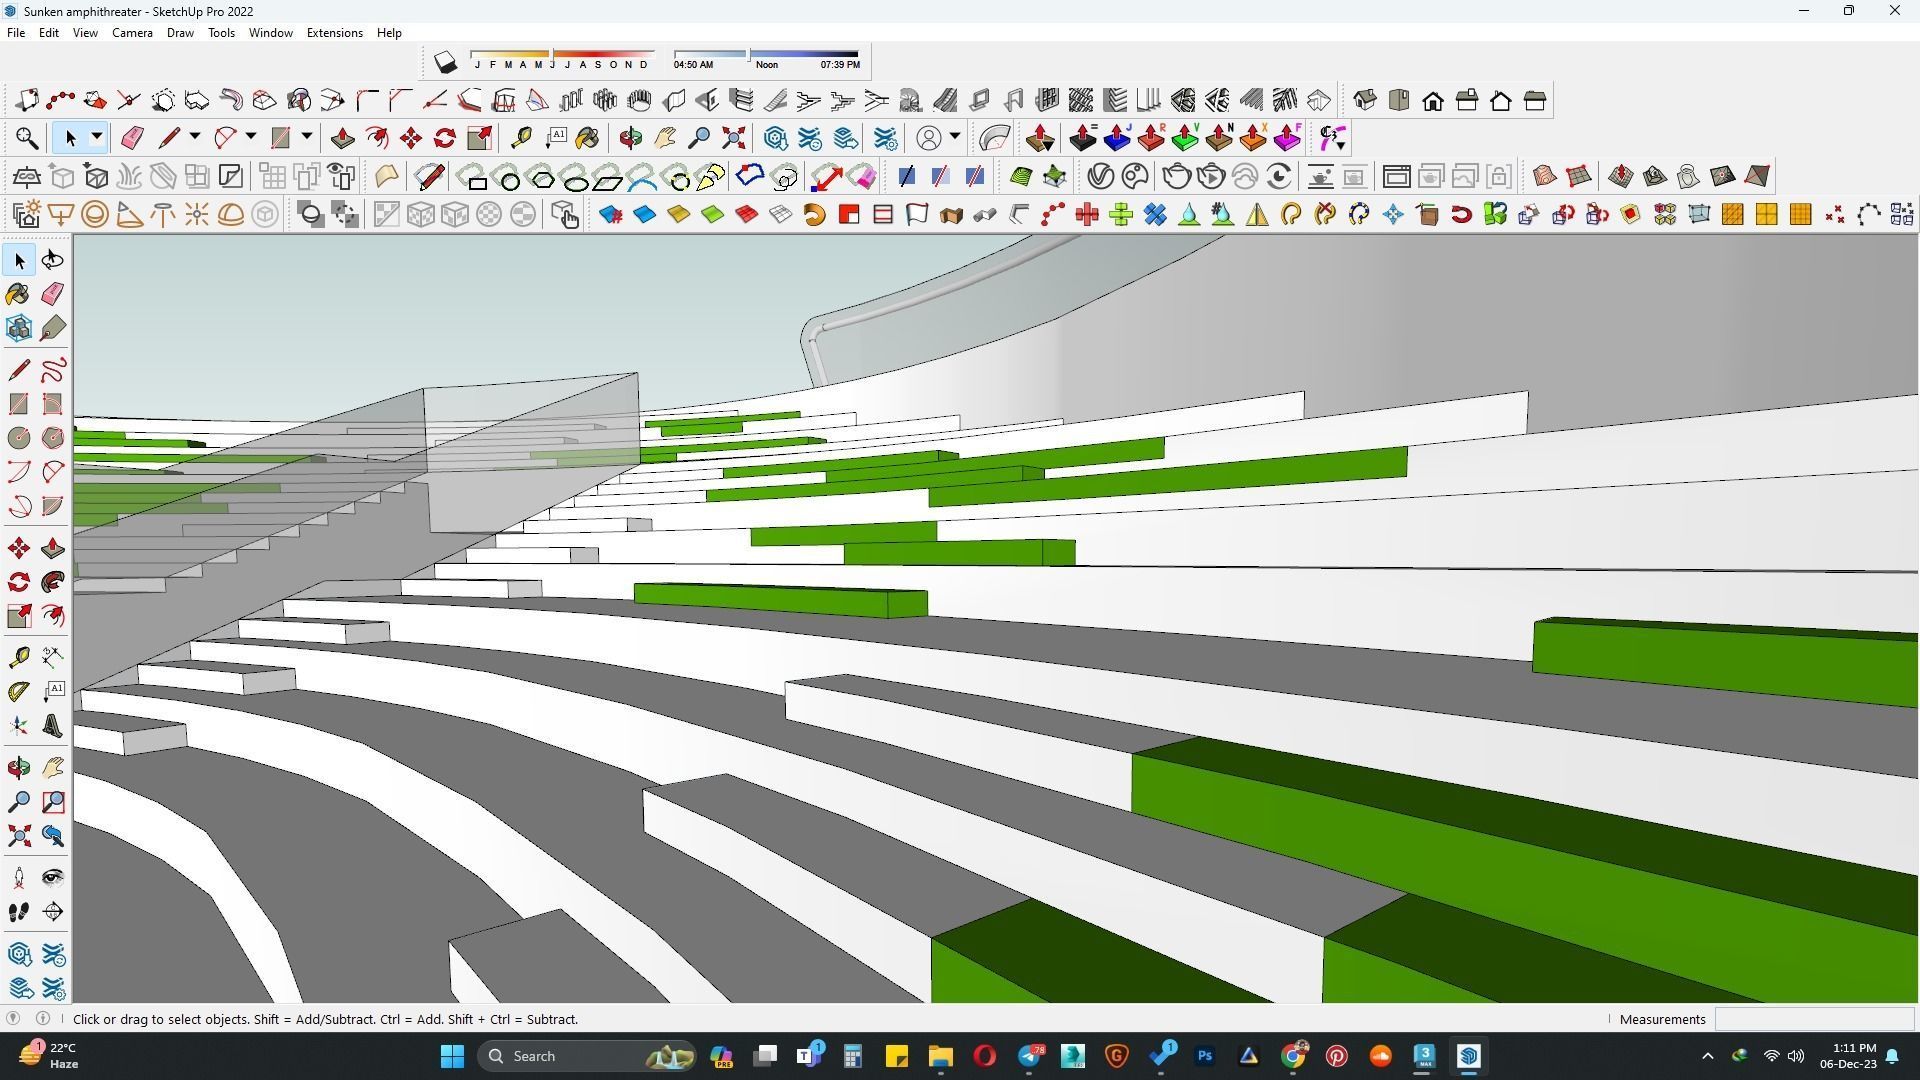
Task: Pick the Push/Pull tool in left toolbar
Action: coord(53,548)
